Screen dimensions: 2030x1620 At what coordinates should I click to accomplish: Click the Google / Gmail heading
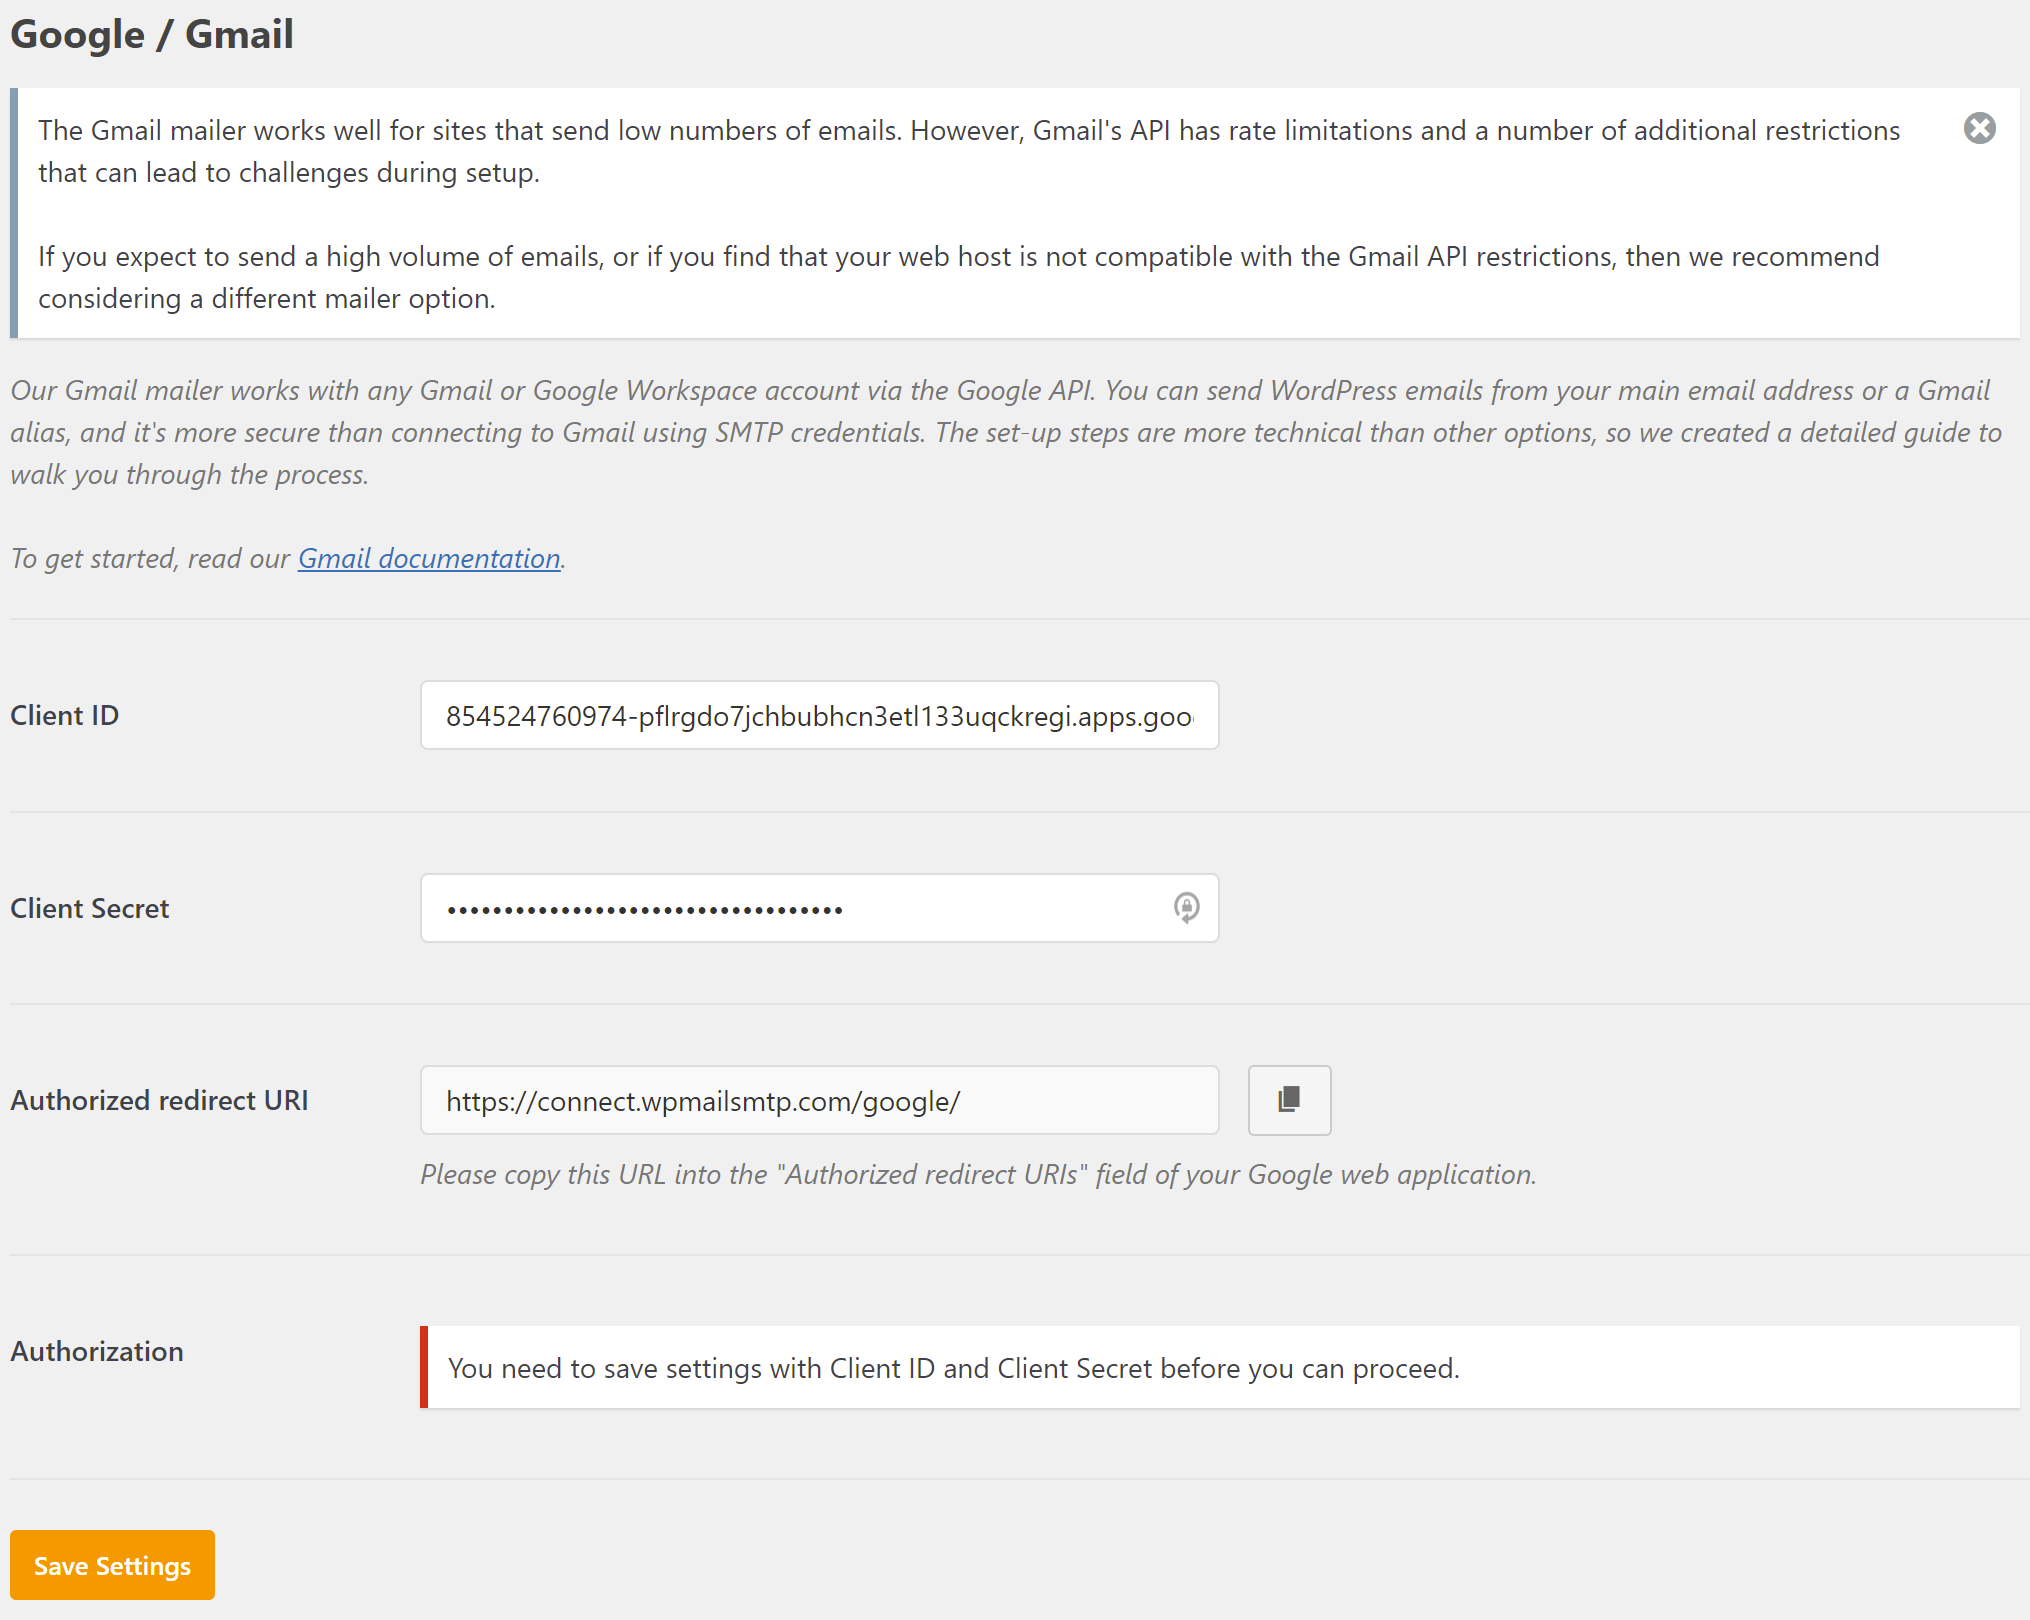152,34
